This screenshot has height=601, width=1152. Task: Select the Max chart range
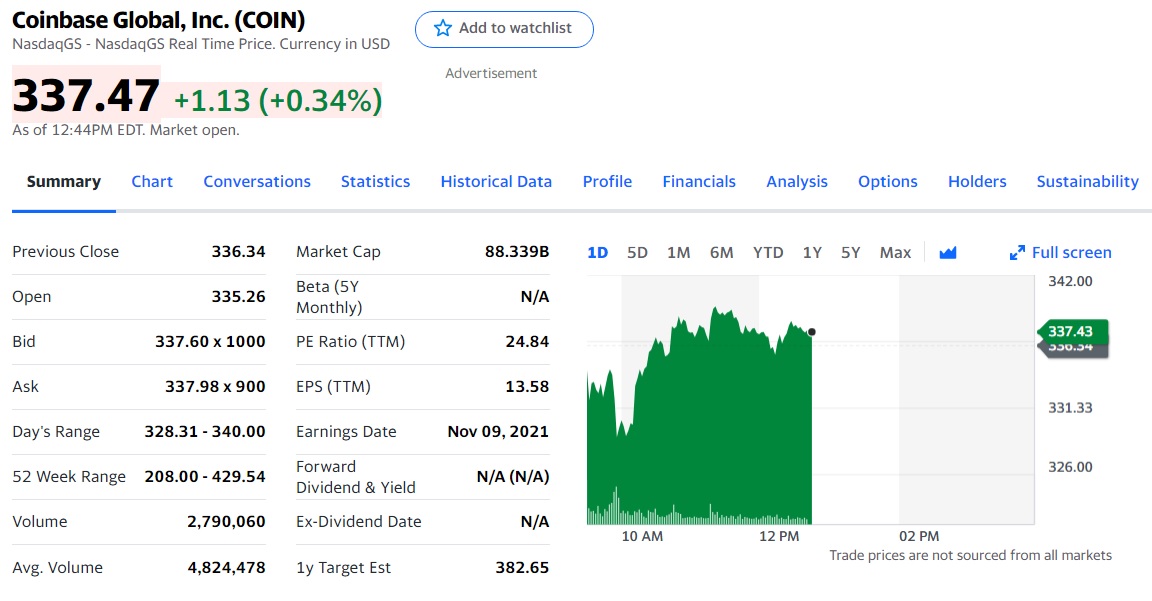coord(896,253)
